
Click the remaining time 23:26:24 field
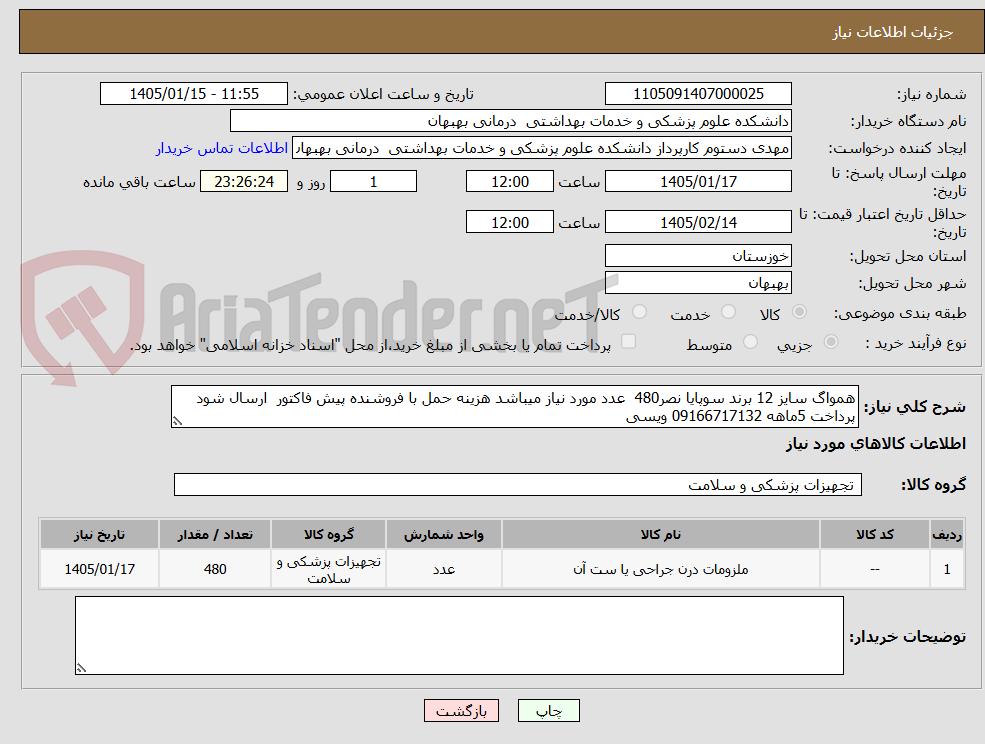(244, 182)
